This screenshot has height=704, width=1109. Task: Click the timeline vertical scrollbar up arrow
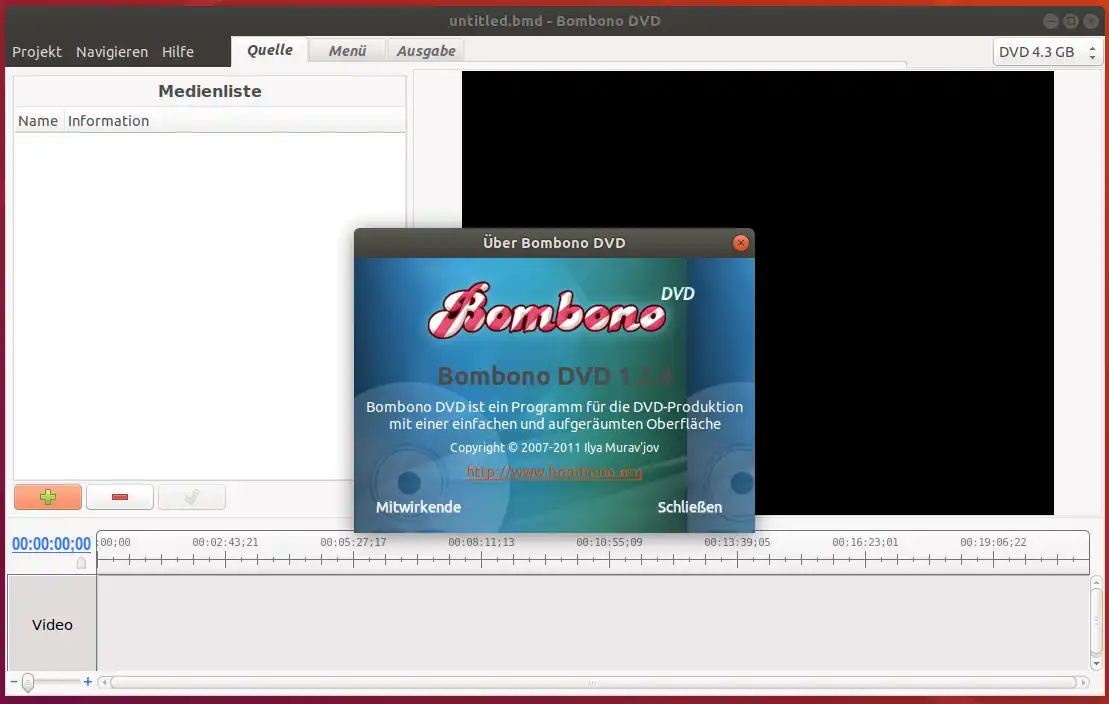1096,582
